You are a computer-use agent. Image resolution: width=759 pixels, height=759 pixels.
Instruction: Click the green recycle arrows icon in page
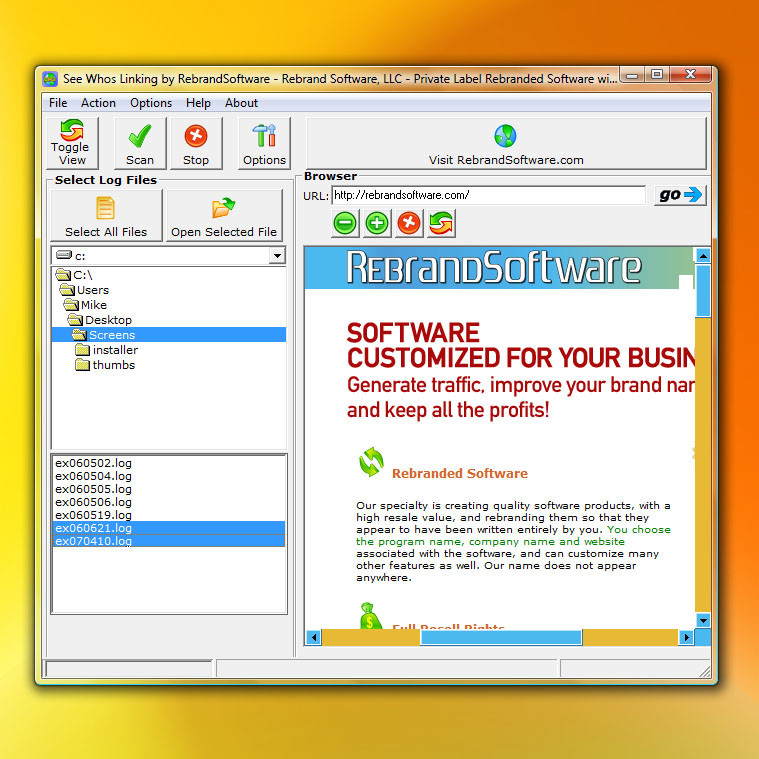(371, 462)
